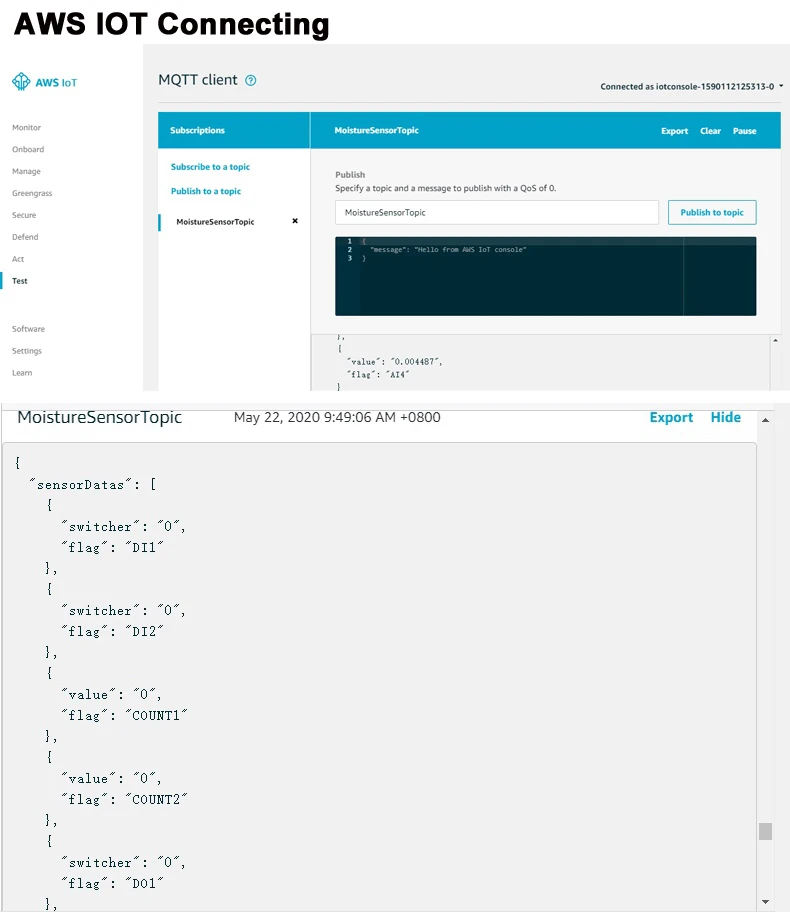The width and height of the screenshot is (790, 915).
Task: Remove MoistureSensorTopic subscription with the X icon
Action: tap(295, 221)
